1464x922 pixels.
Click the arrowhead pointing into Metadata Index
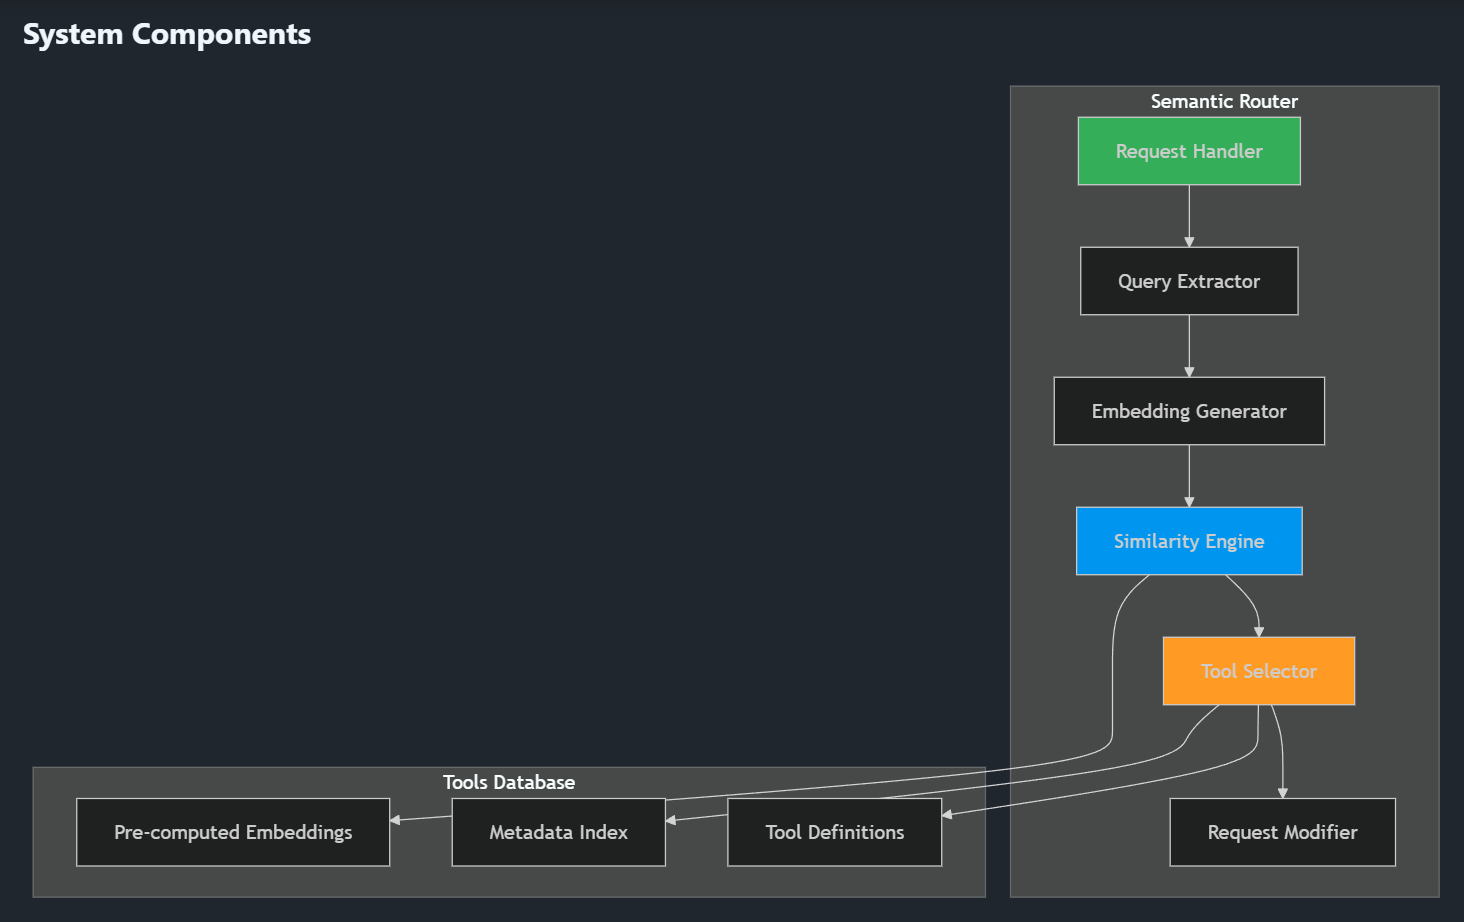pos(672,820)
